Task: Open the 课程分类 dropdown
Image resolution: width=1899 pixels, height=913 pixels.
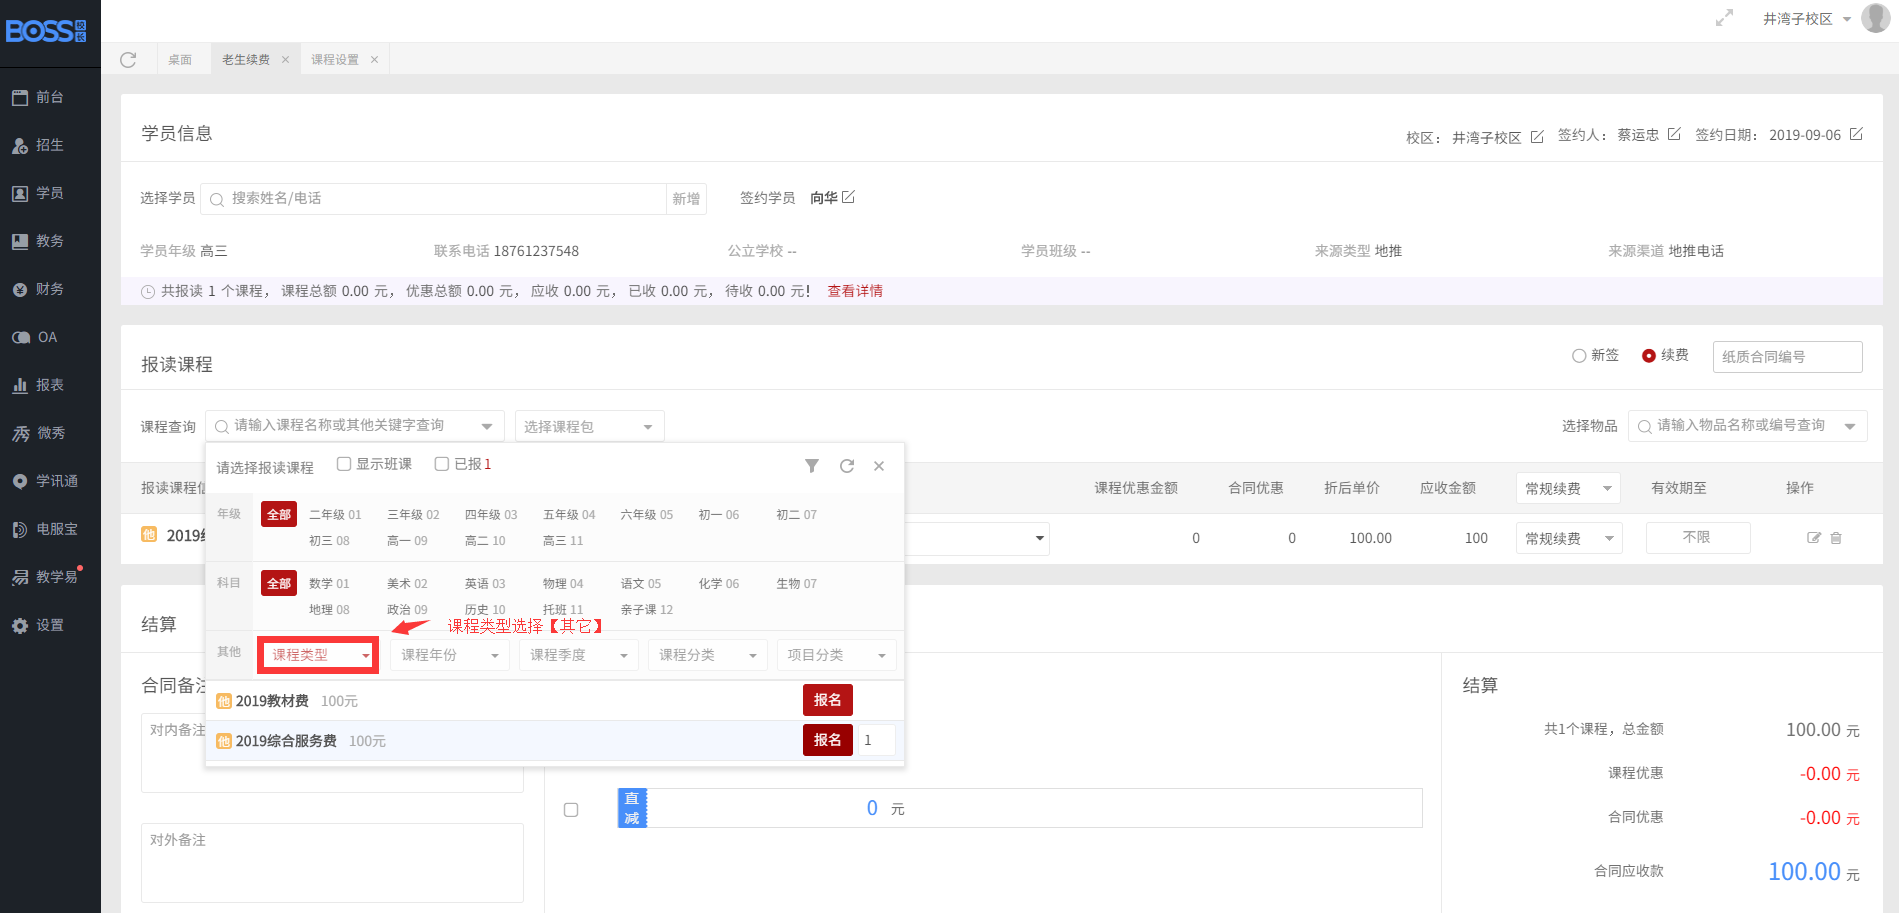Action: pos(708,655)
